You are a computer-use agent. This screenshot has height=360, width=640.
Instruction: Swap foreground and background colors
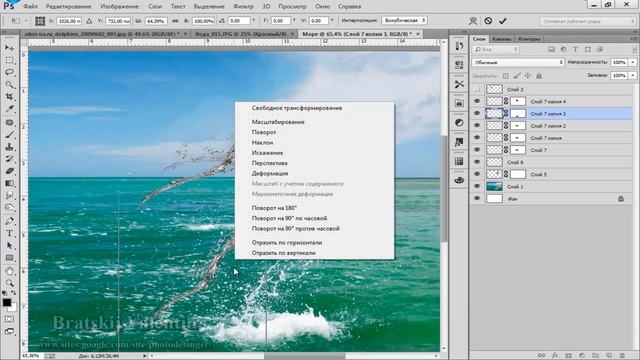[13, 293]
